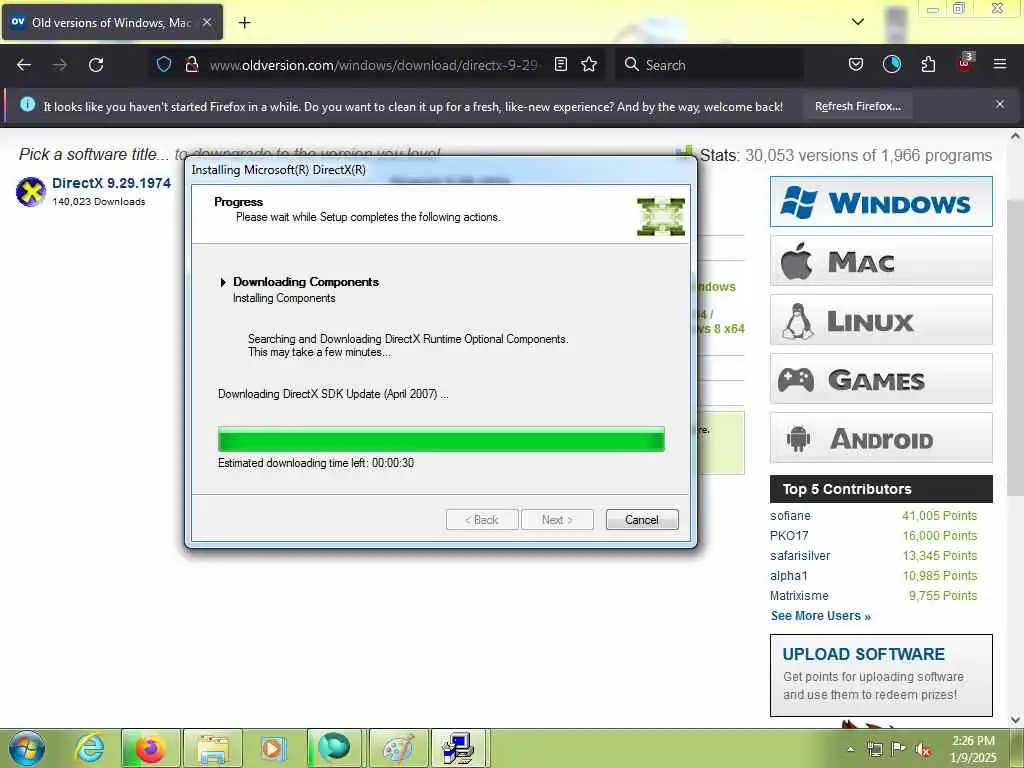The image size is (1024, 768).
Task: Click contributor safarisilver link
Action: coord(800,556)
